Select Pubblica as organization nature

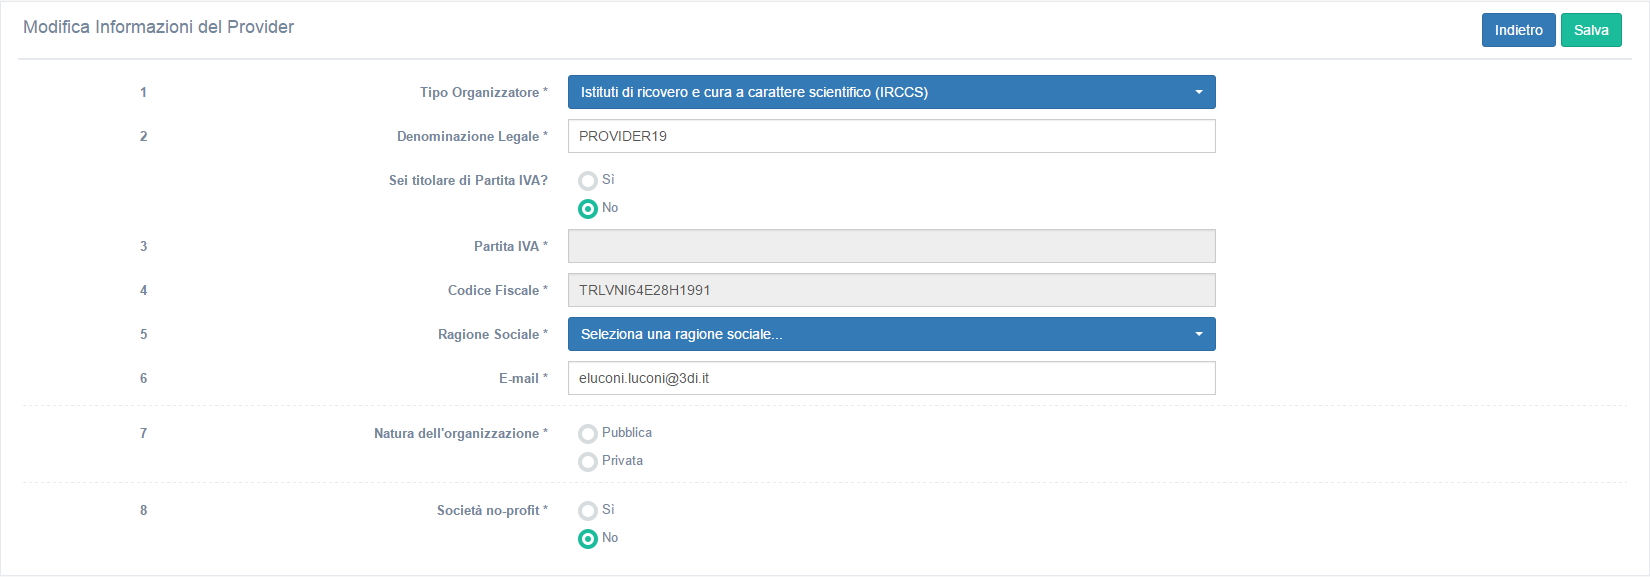588,434
